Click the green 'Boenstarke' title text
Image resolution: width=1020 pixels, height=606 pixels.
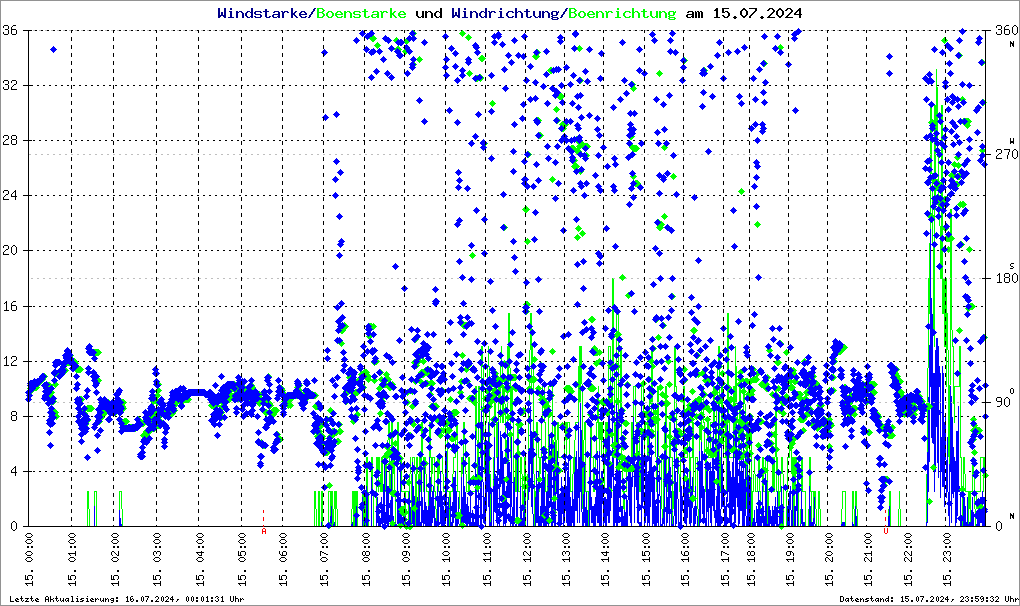pyautogui.click(x=361, y=14)
